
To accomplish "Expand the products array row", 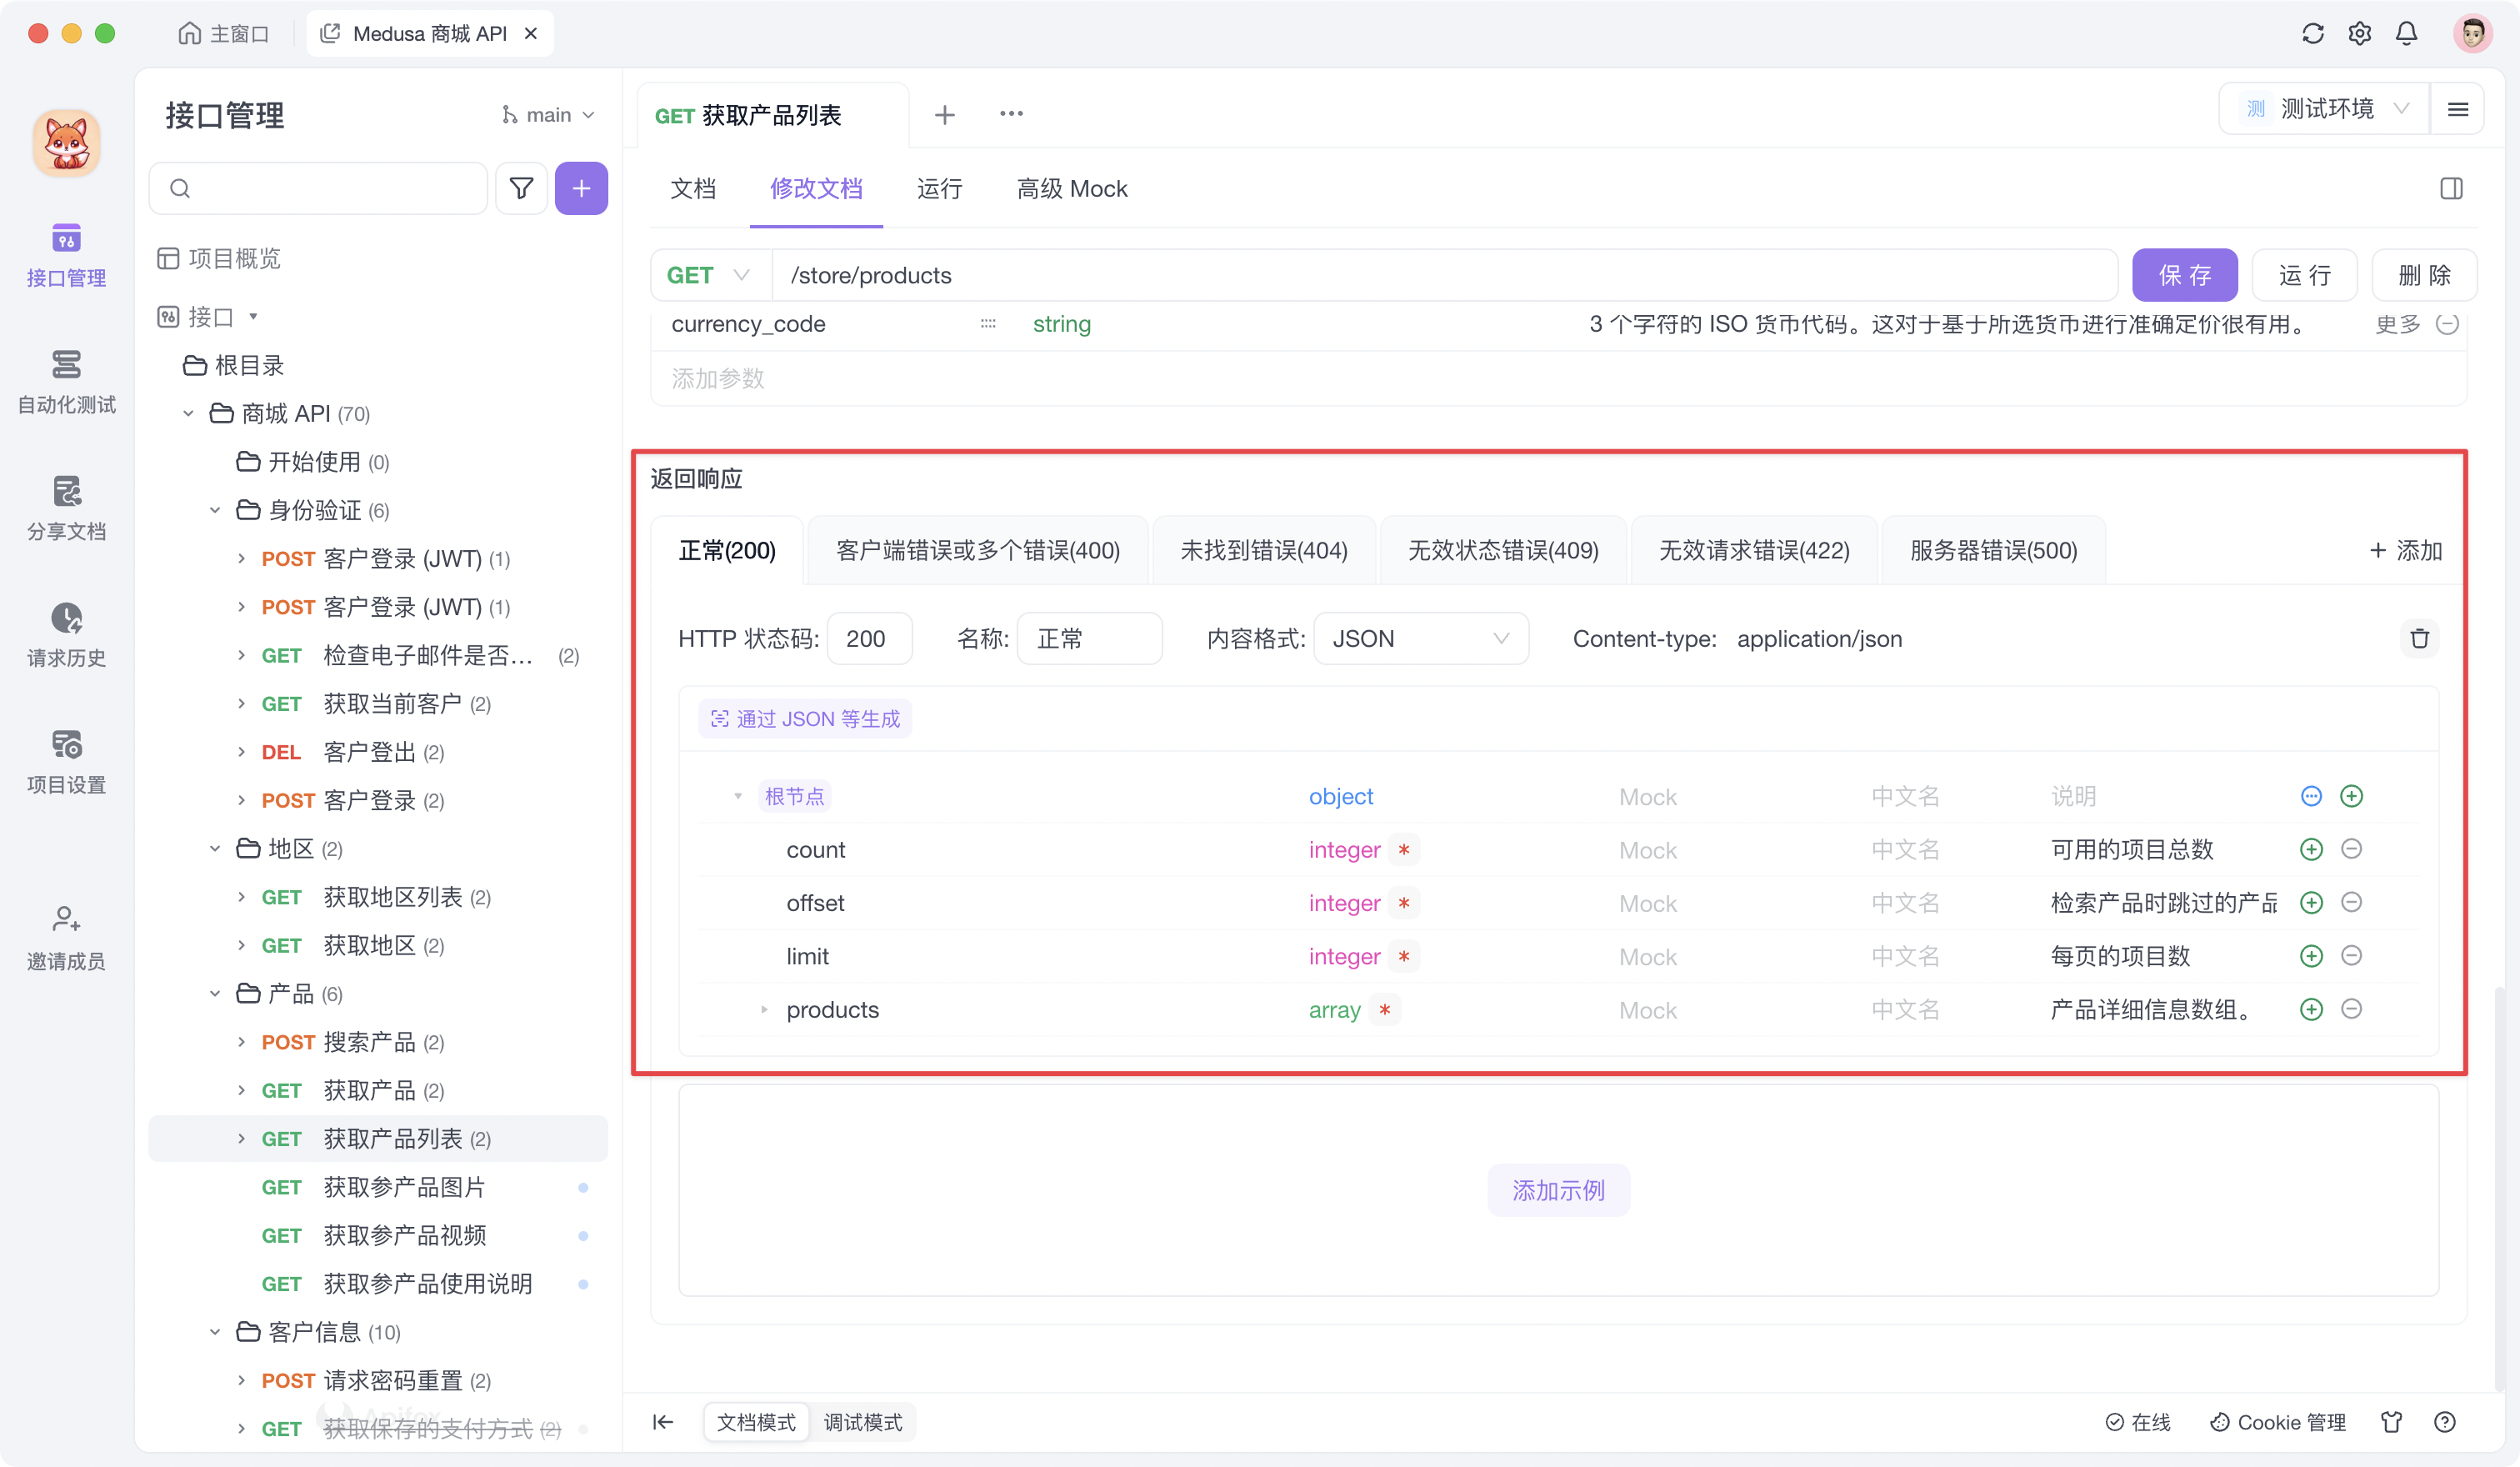I will (x=764, y=1010).
